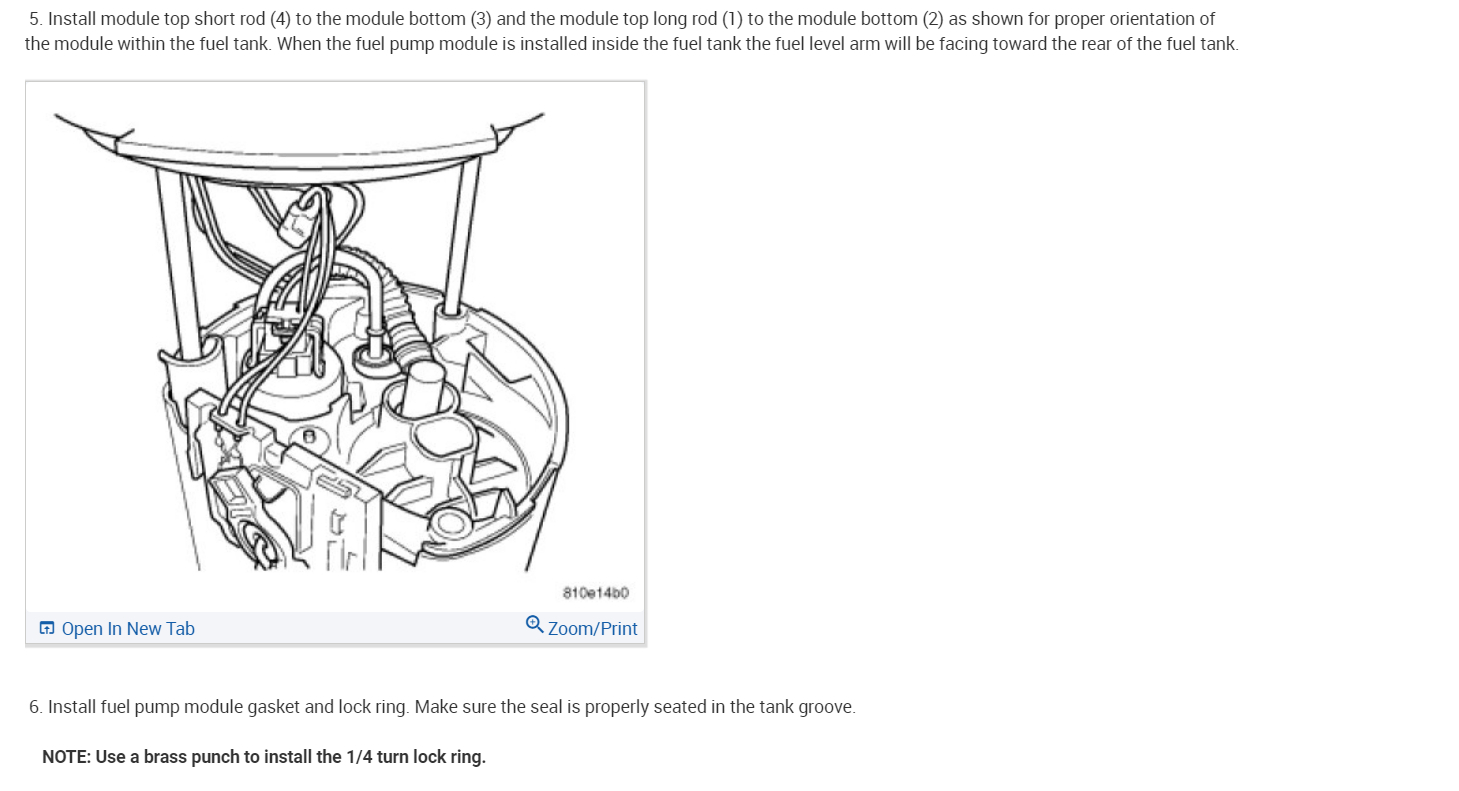Click the image code 810e14b0 label
The width and height of the screenshot is (1459, 791).
point(596,593)
